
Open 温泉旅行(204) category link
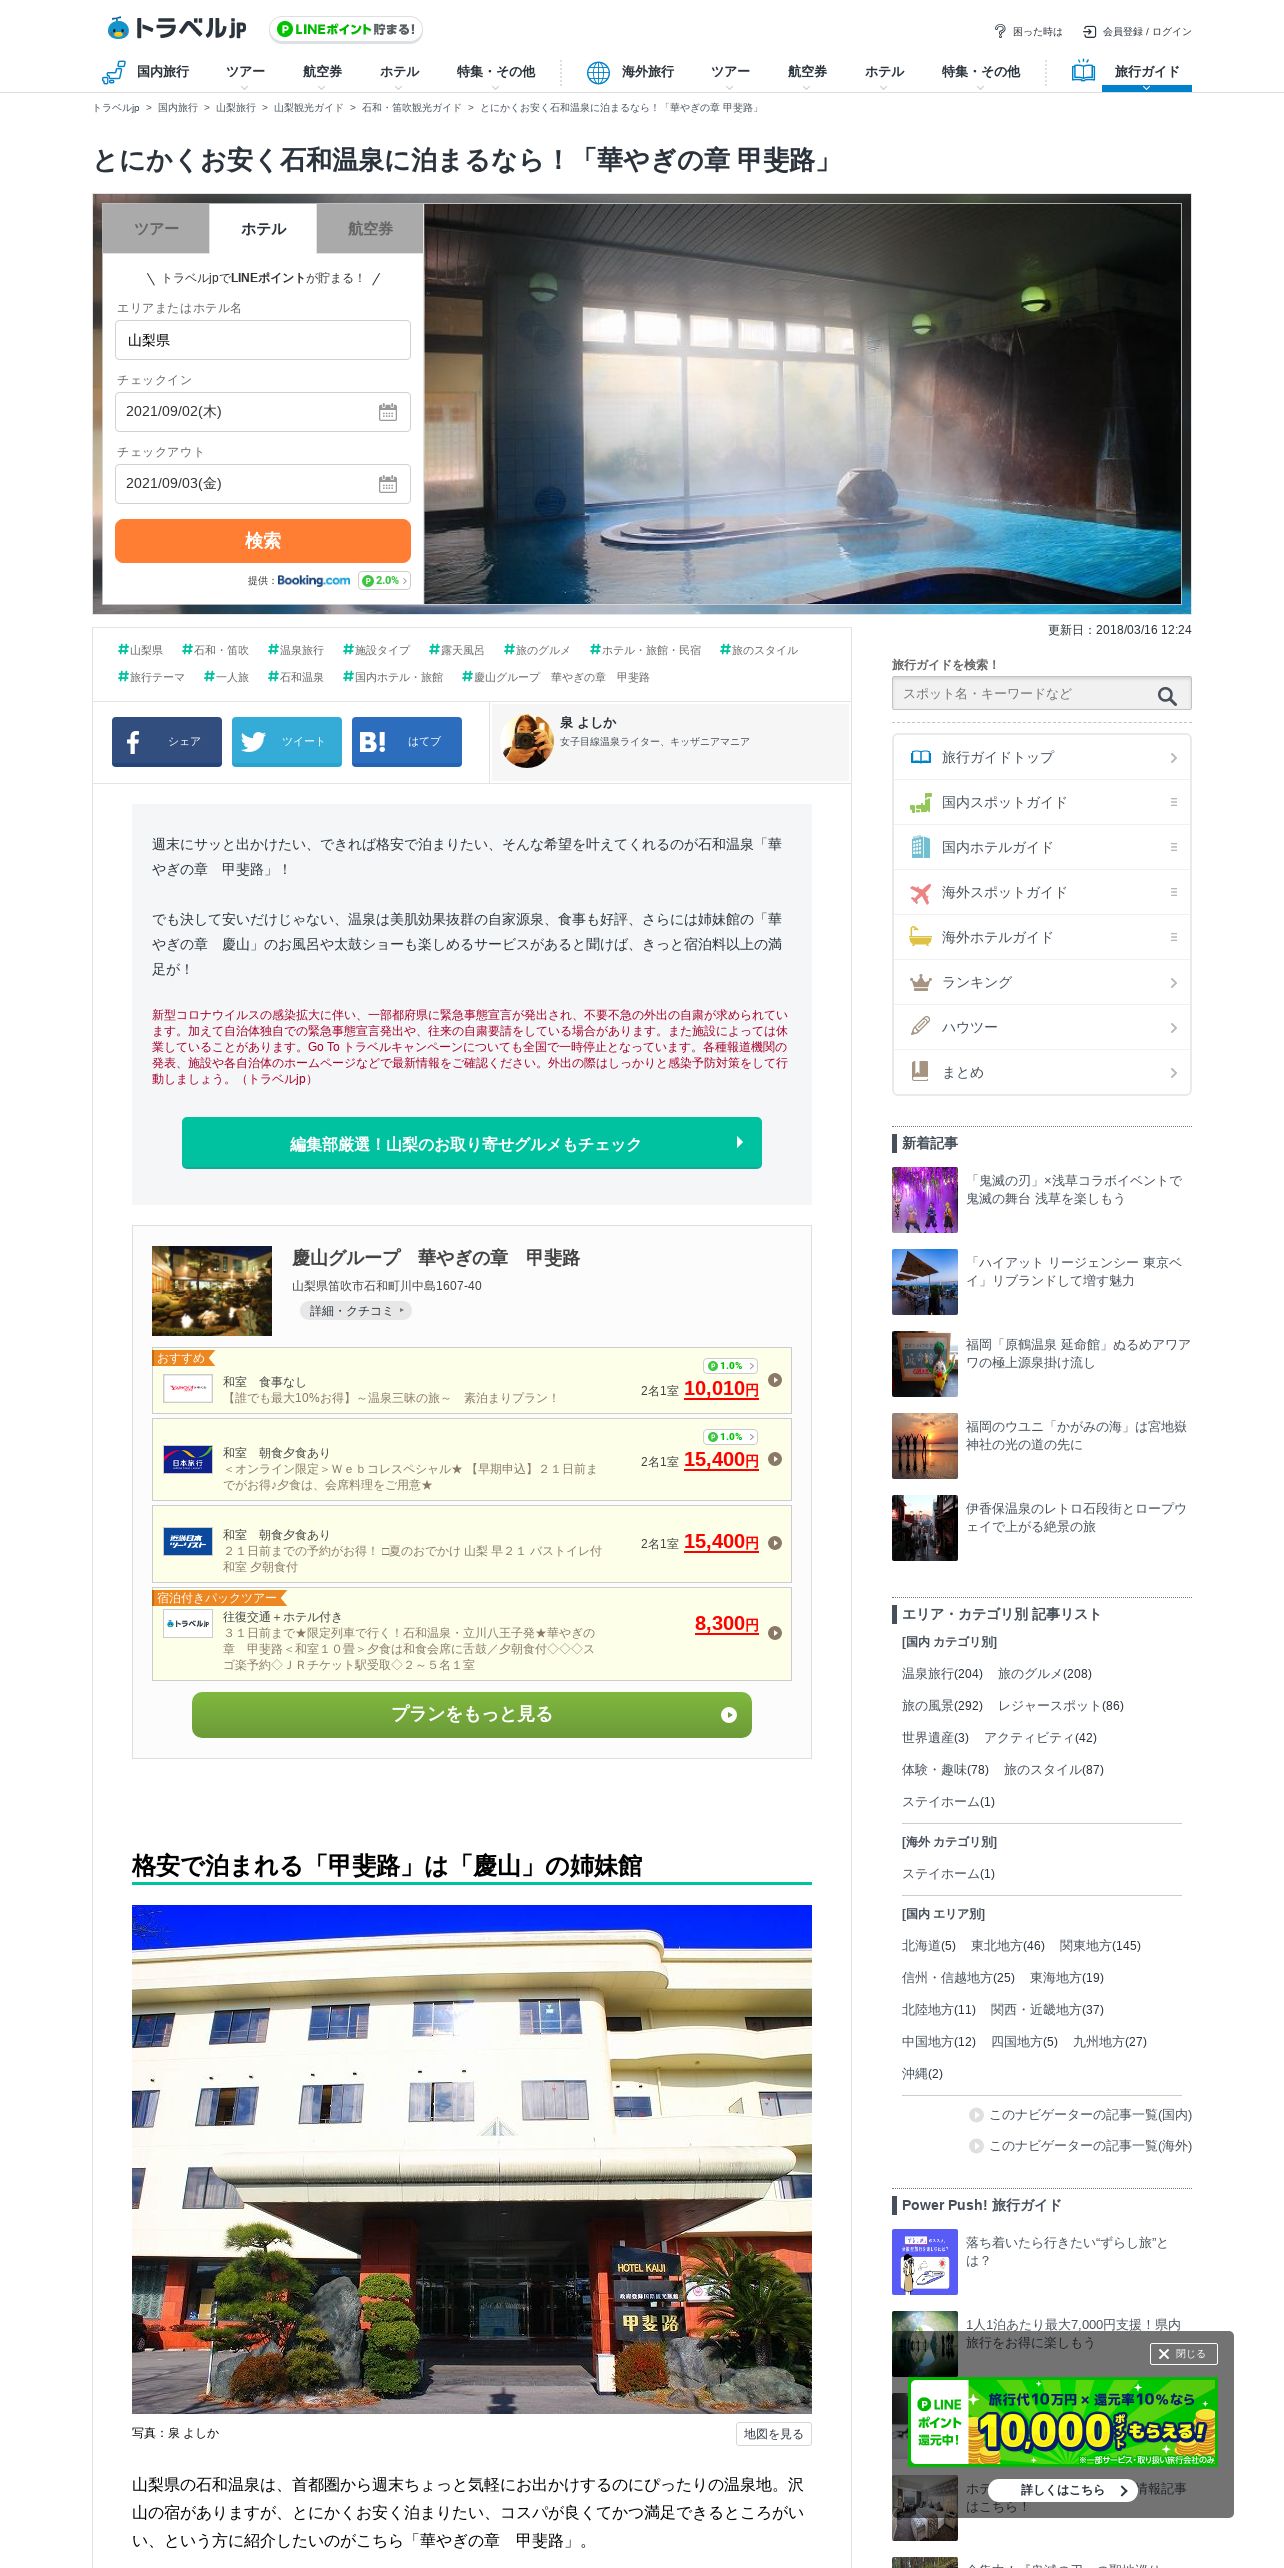pyautogui.click(x=942, y=1674)
